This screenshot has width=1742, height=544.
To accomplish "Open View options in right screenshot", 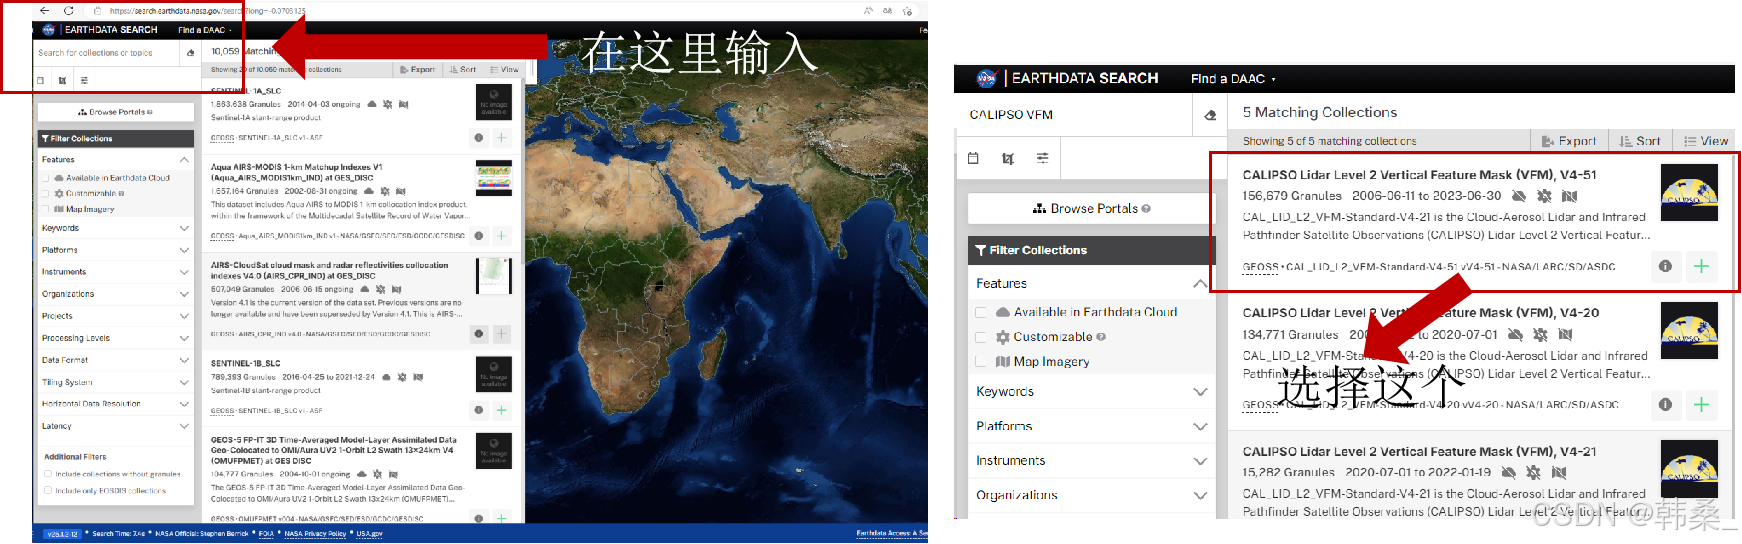I will [1705, 141].
